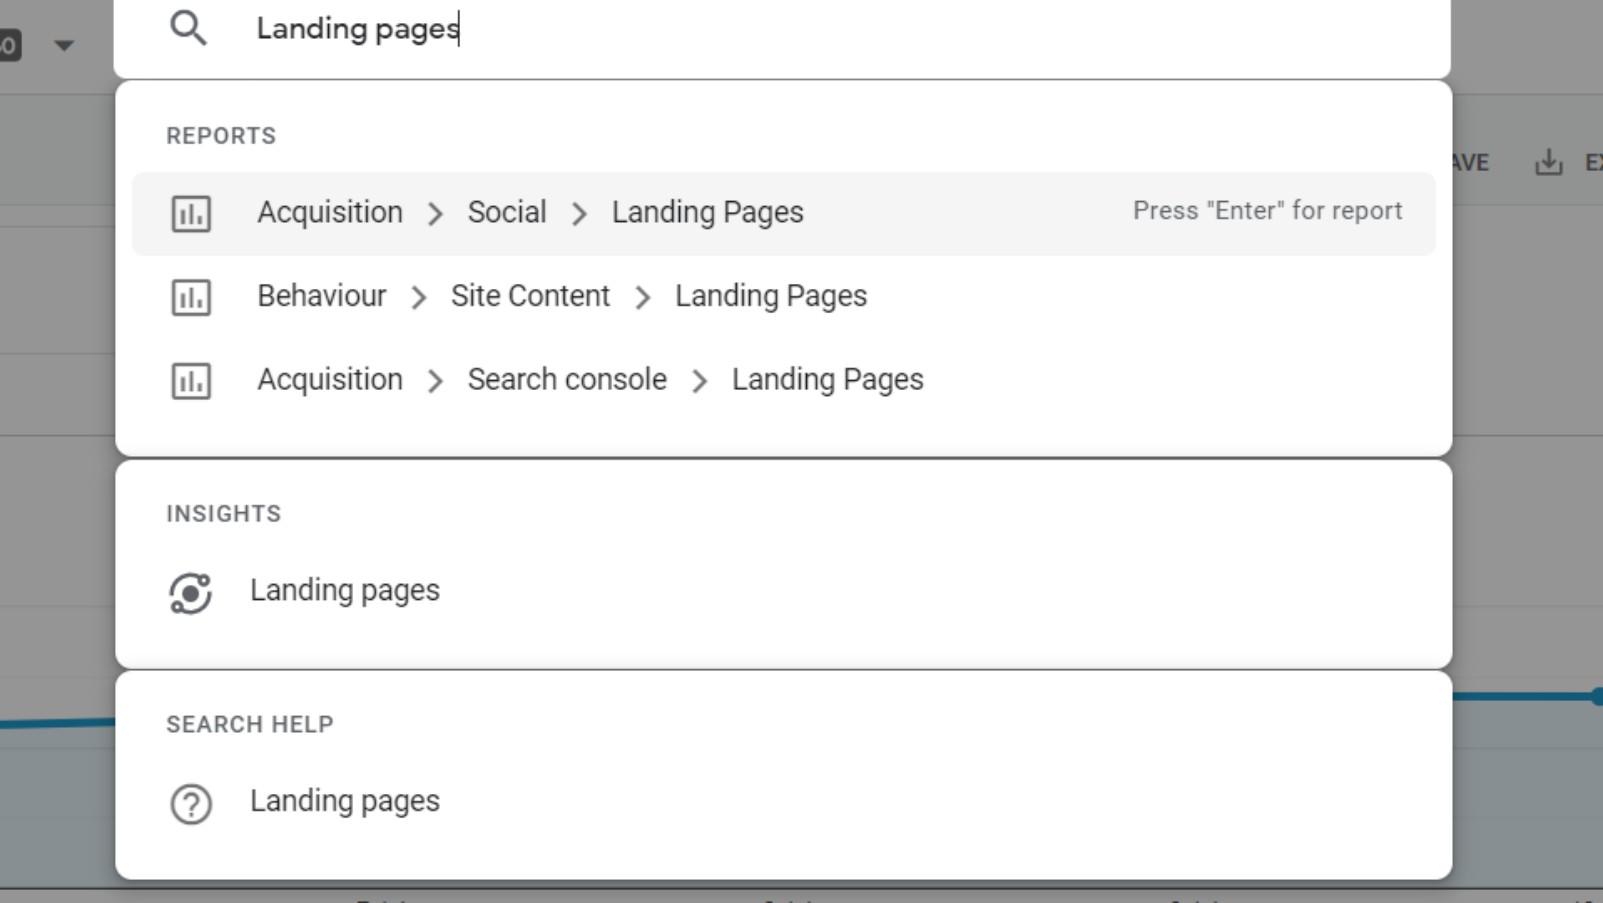Open Landing pages under Search Help

[x=344, y=801]
